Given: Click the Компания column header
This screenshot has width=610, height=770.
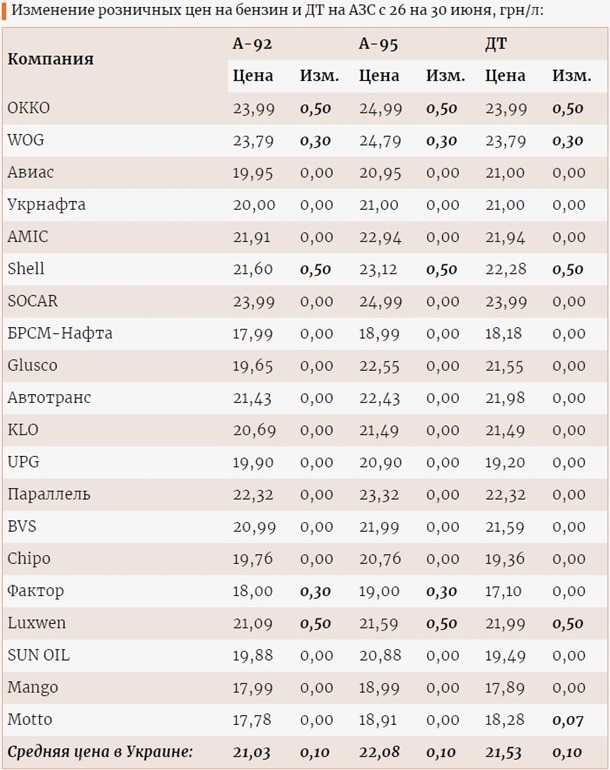Looking at the screenshot, I should 50,59.
